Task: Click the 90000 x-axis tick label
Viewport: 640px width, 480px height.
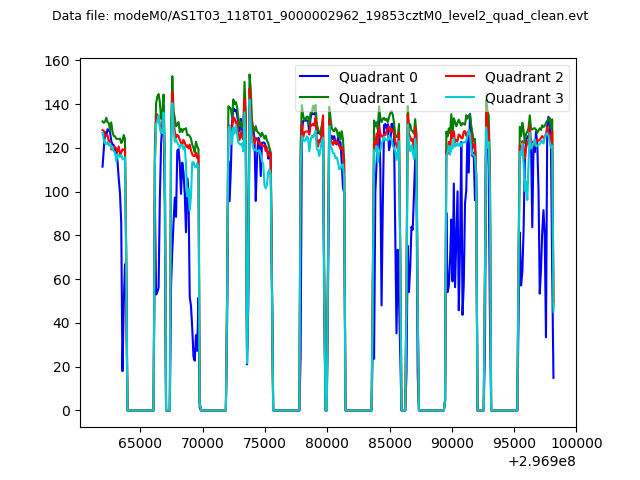Action: 451,442
